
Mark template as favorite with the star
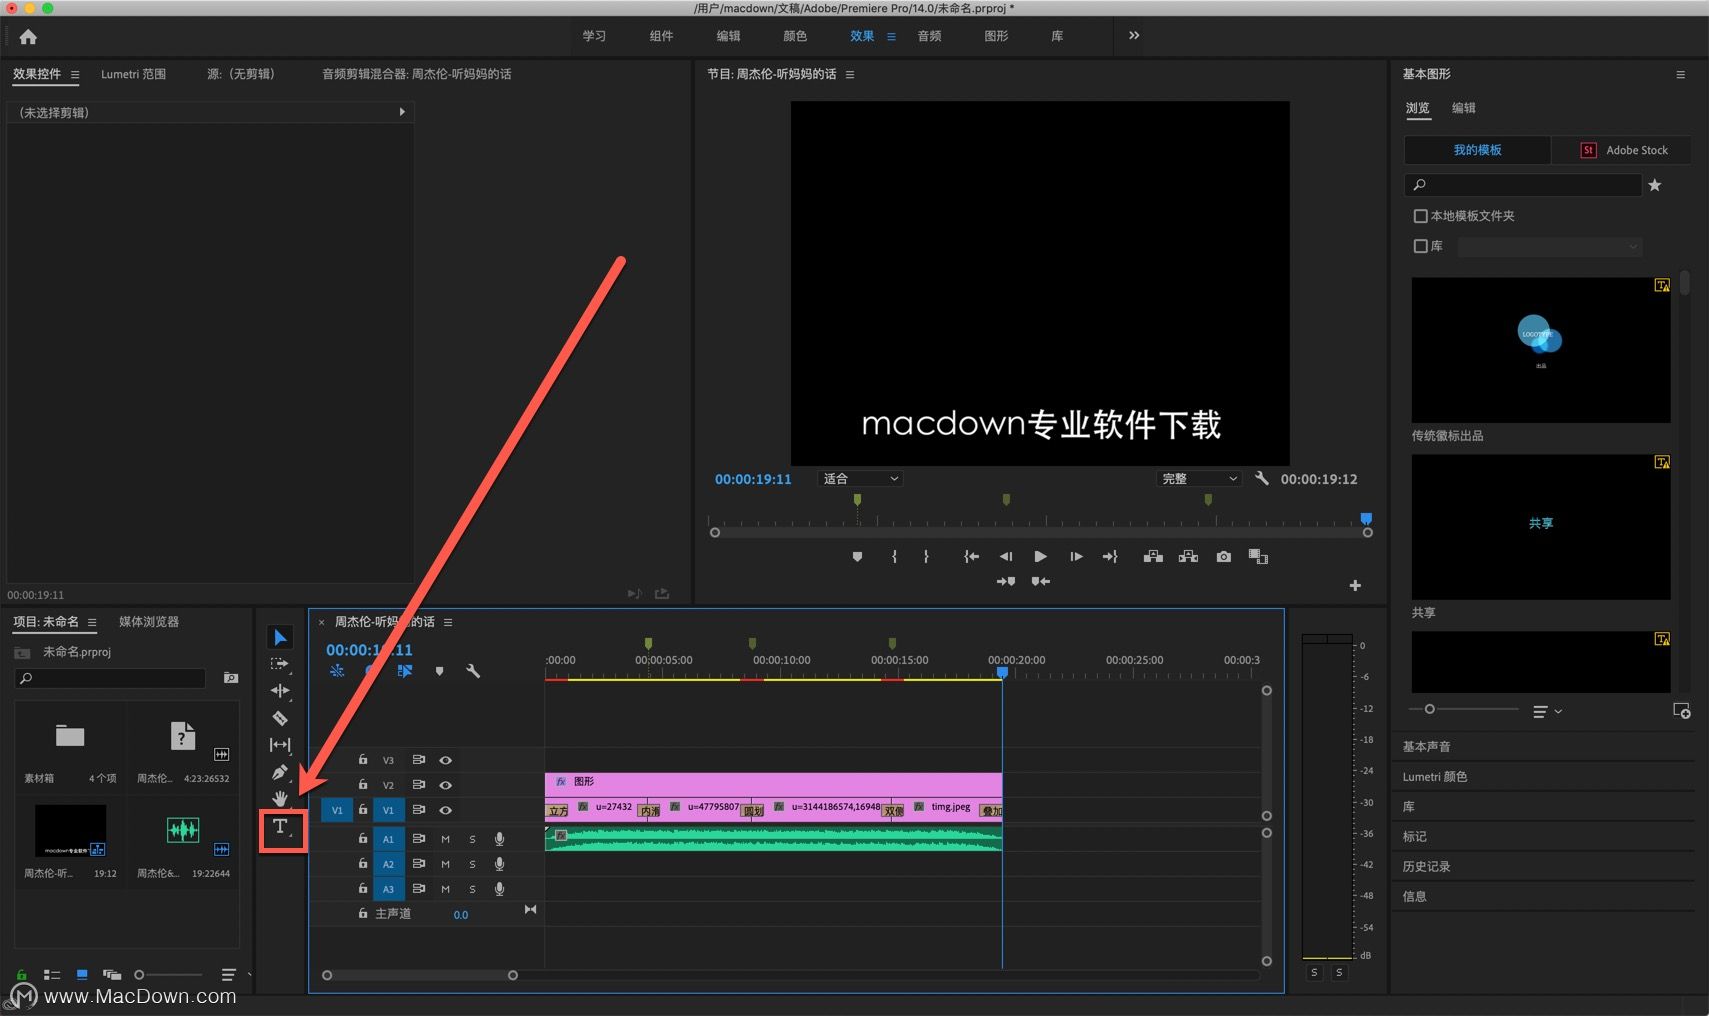(1655, 185)
